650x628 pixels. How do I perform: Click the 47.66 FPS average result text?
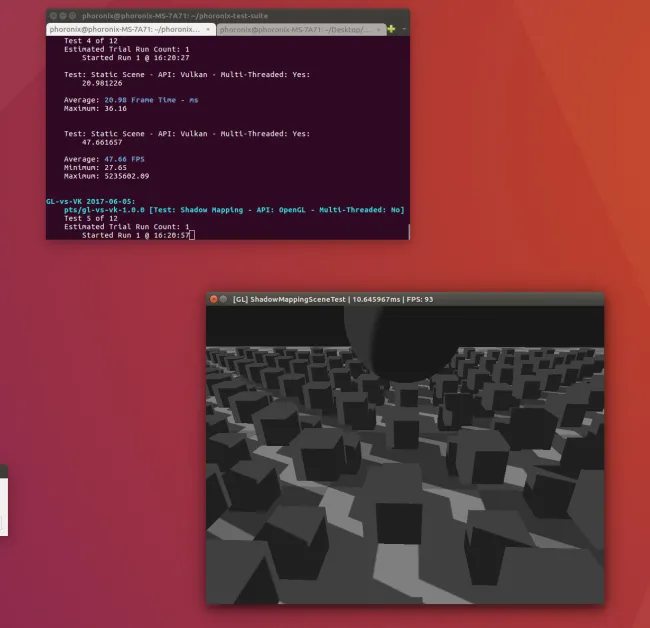(x=125, y=159)
